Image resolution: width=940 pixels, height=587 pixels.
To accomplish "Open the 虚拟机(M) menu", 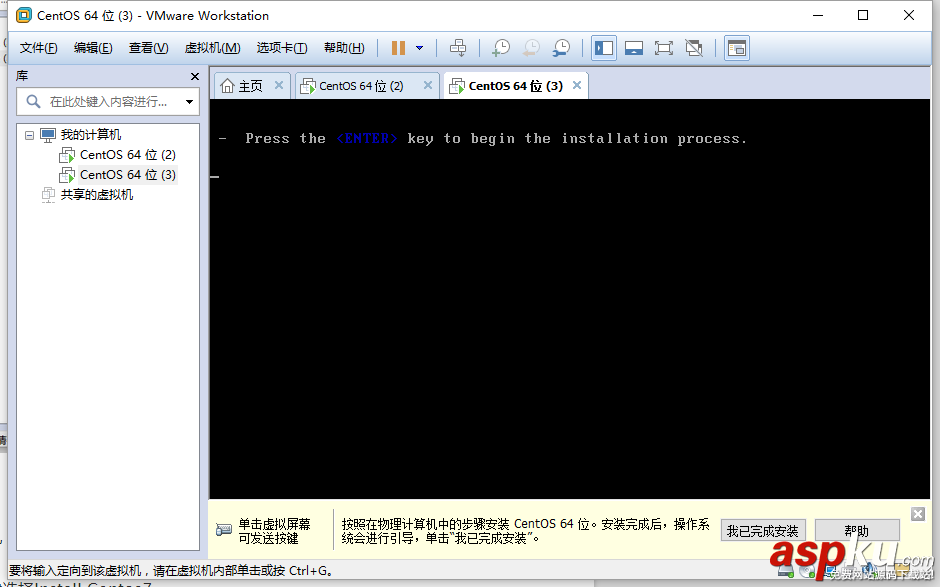I will point(212,48).
